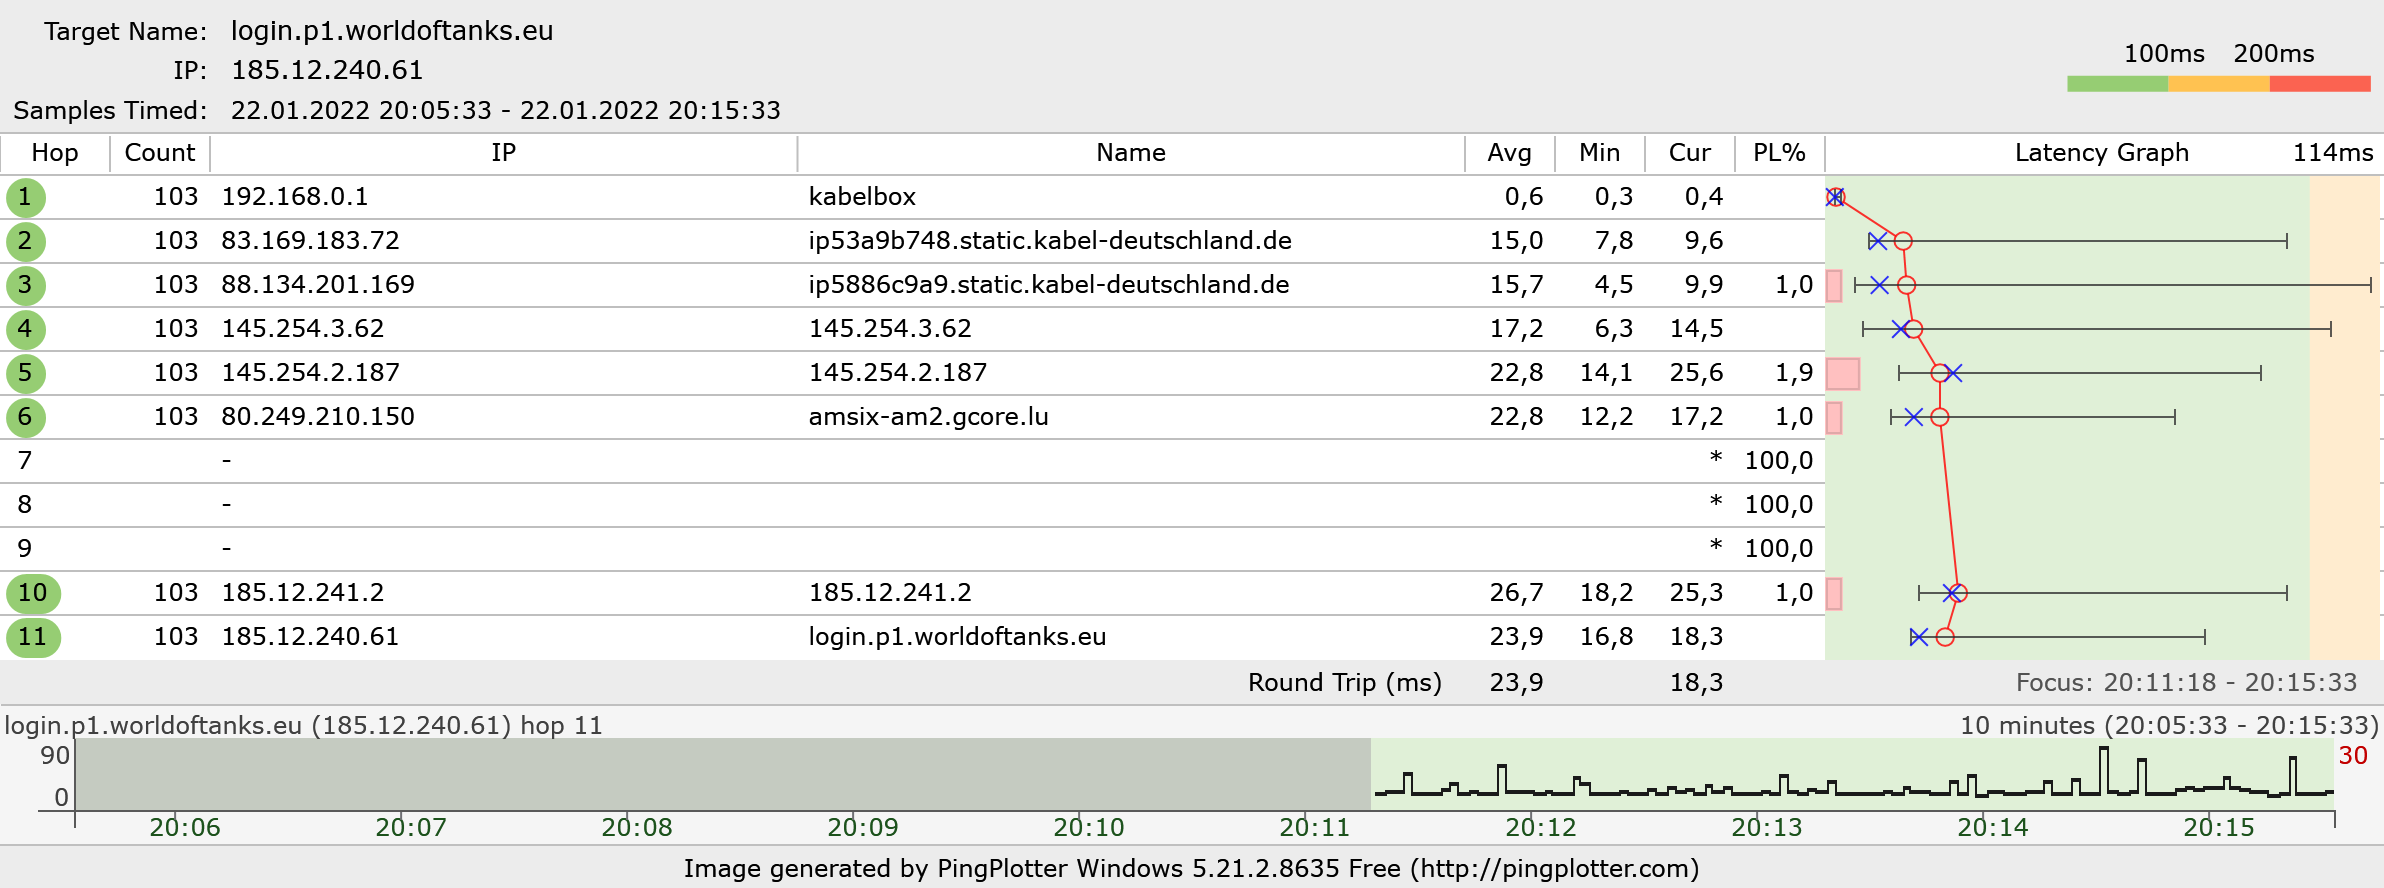Click Round Trip current value 18,3
Screen dimensions: 2384x888
pyautogui.click(x=1696, y=683)
